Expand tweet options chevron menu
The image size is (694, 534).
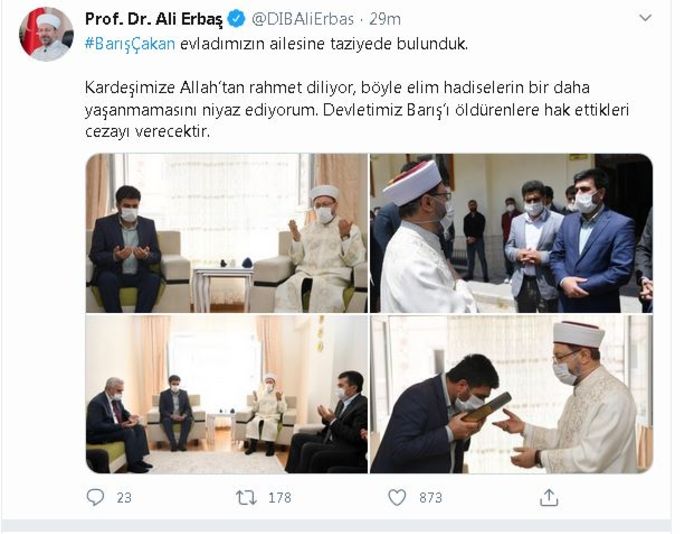[645, 18]
